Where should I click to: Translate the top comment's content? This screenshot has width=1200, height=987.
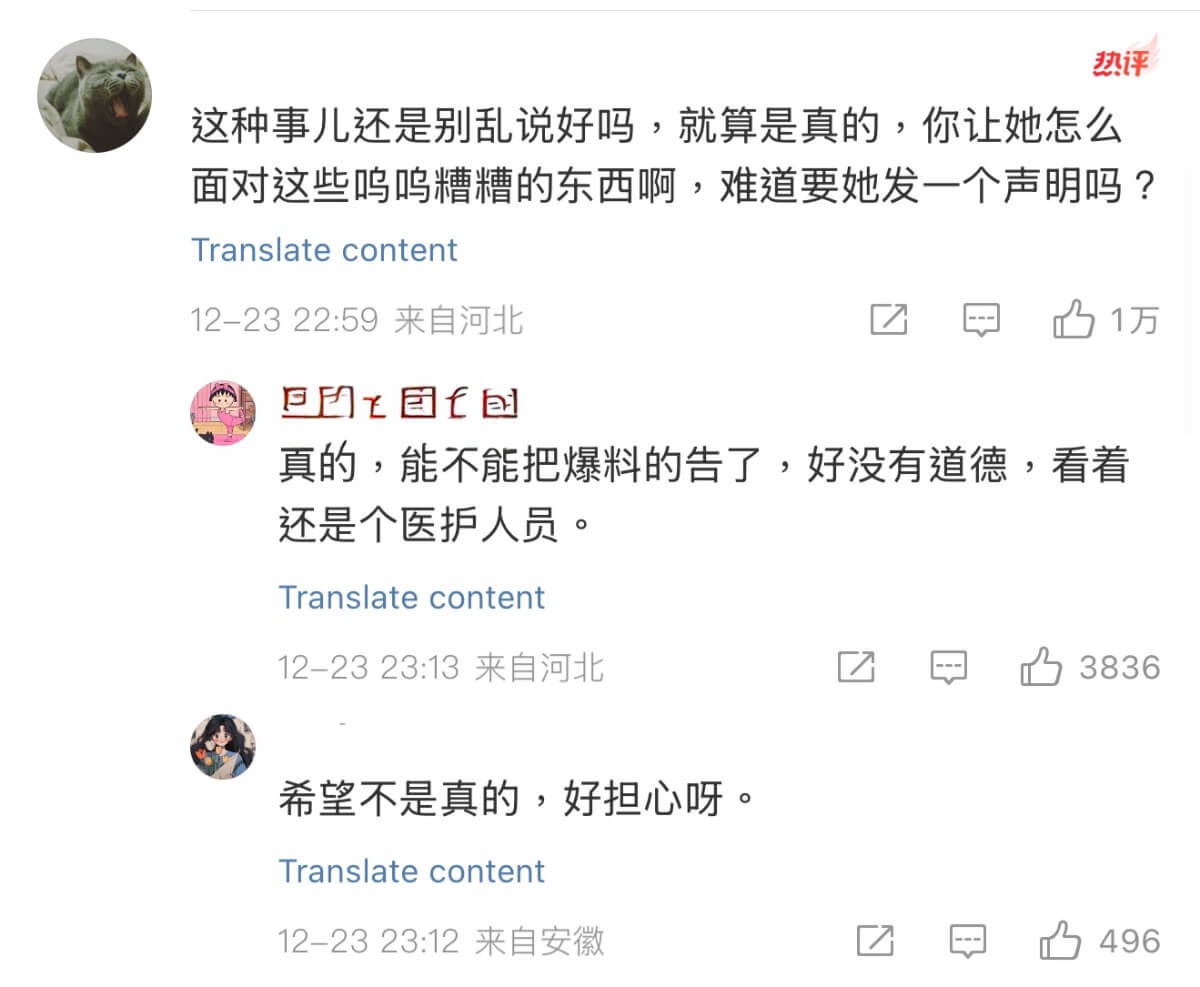click(x=324, y=250)
